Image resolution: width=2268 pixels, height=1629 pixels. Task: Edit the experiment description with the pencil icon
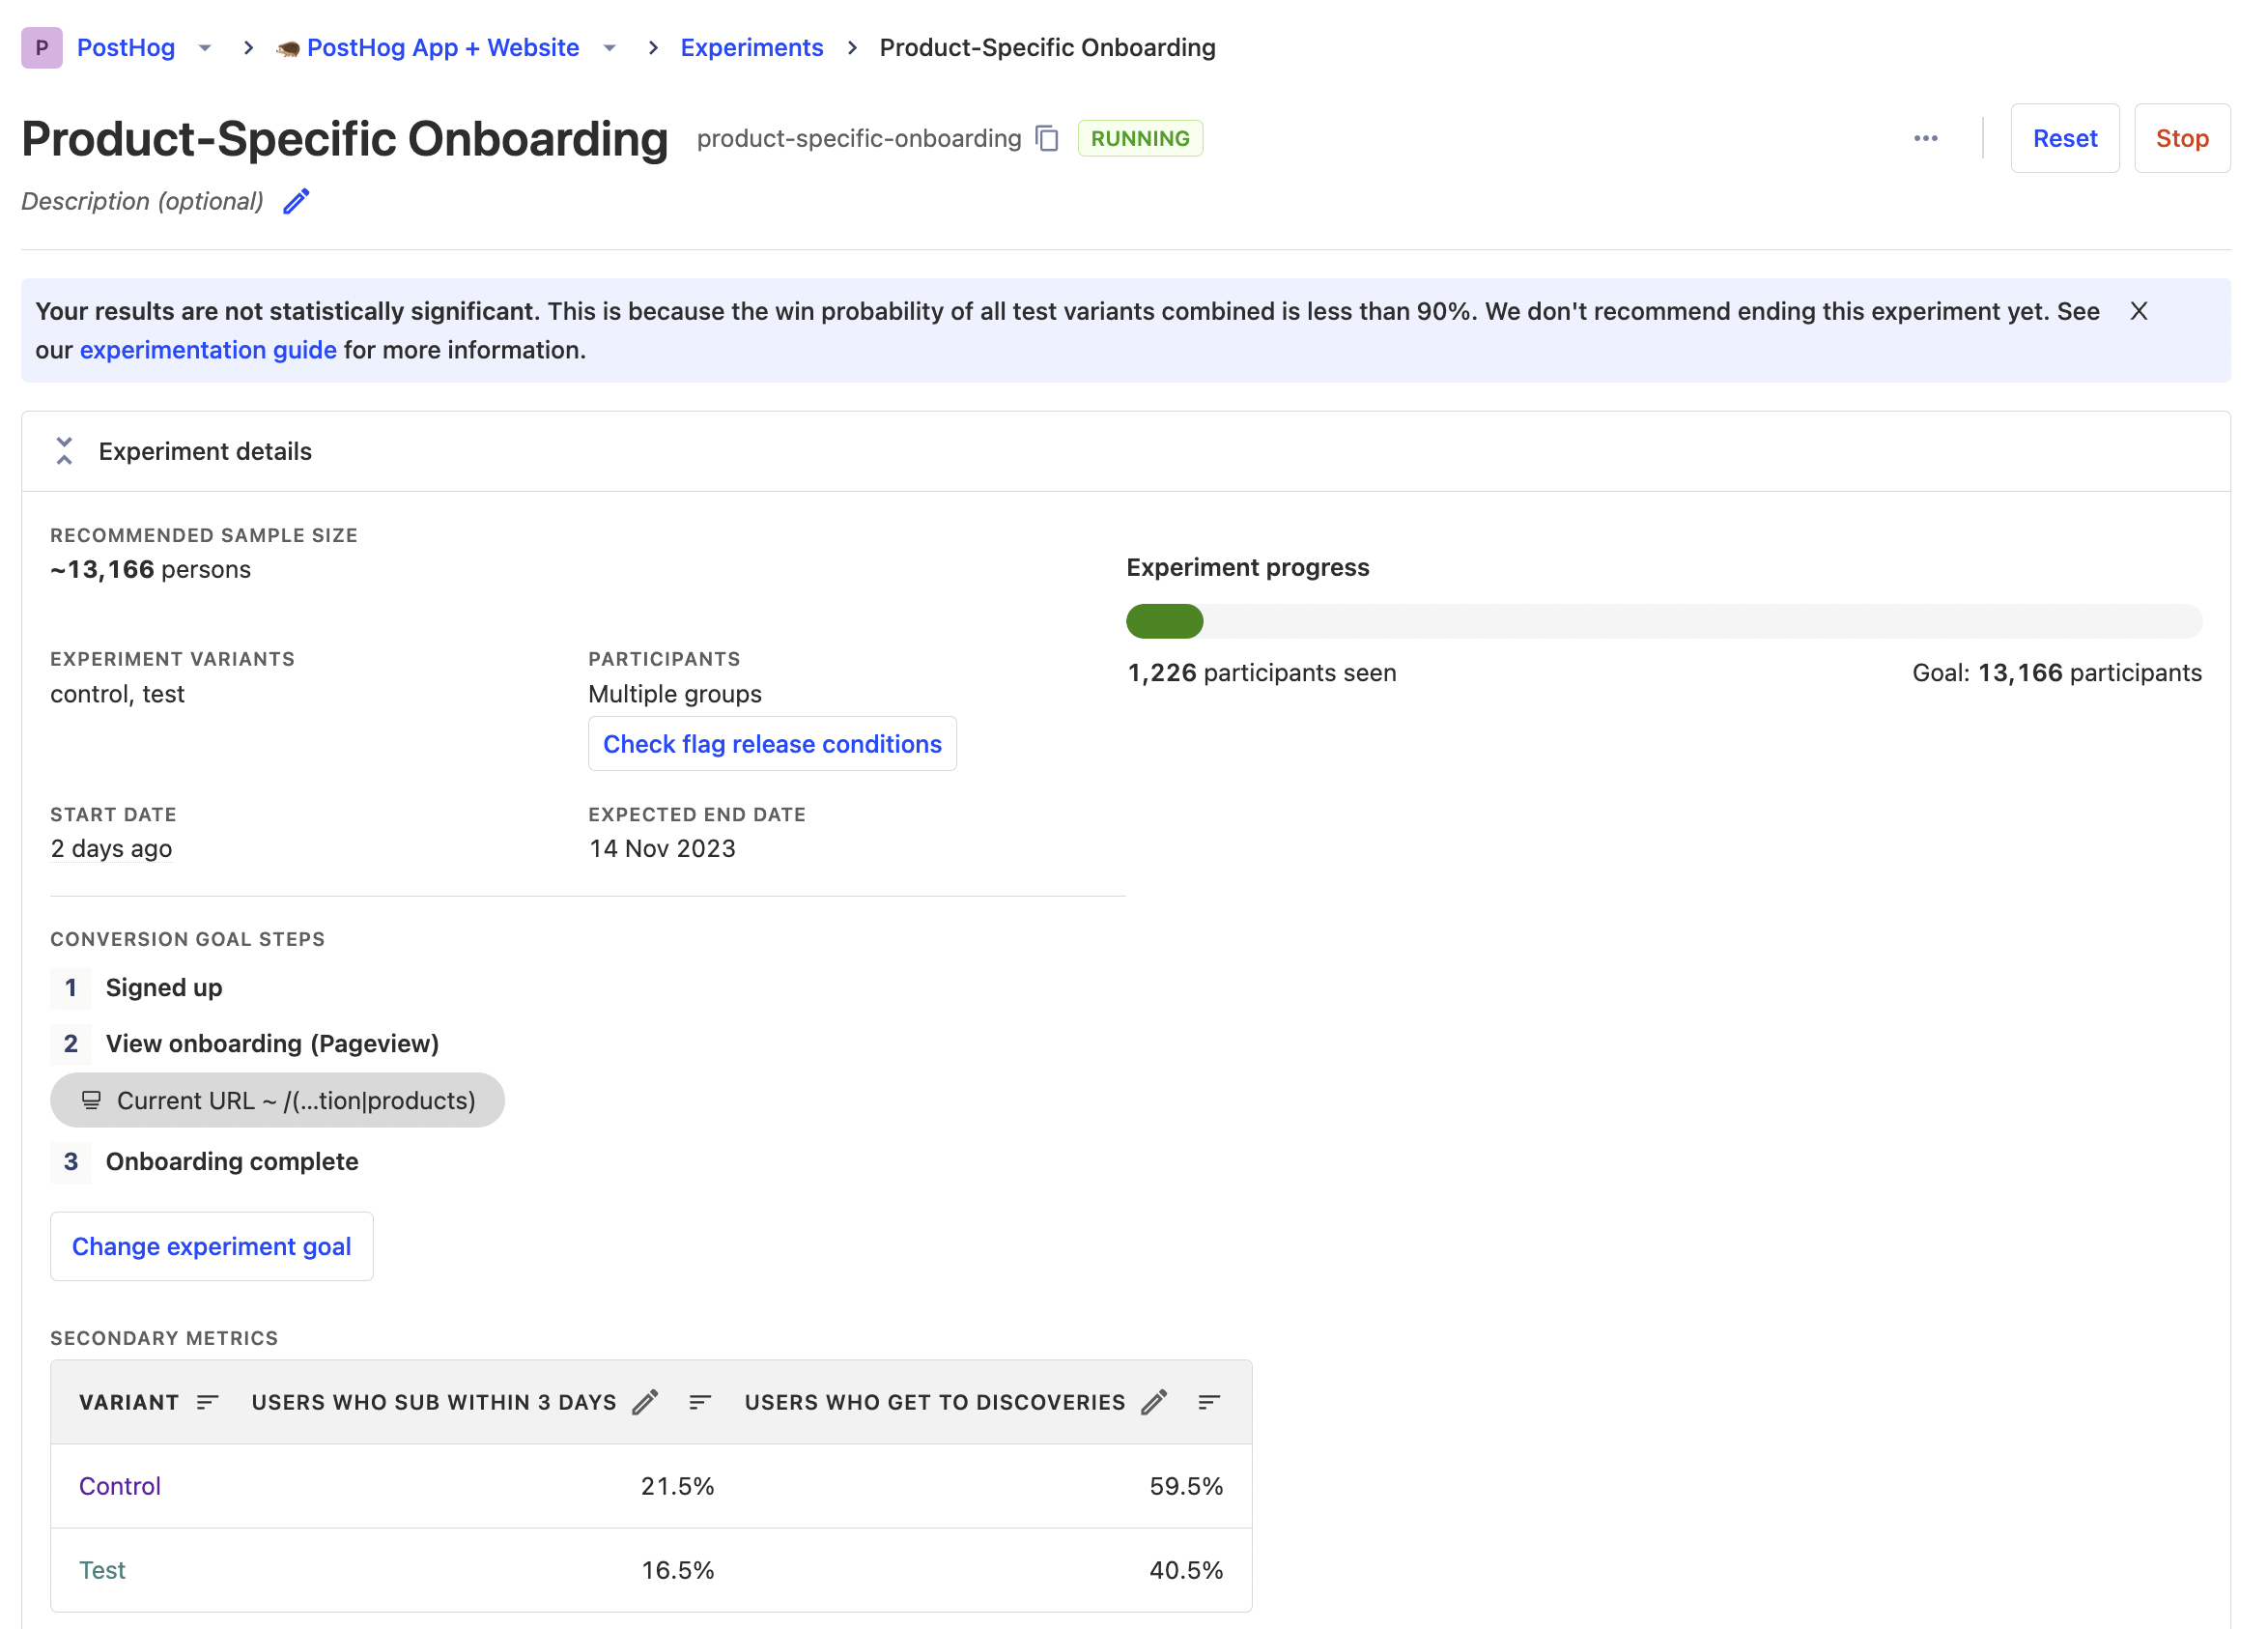tap(296, 201)
